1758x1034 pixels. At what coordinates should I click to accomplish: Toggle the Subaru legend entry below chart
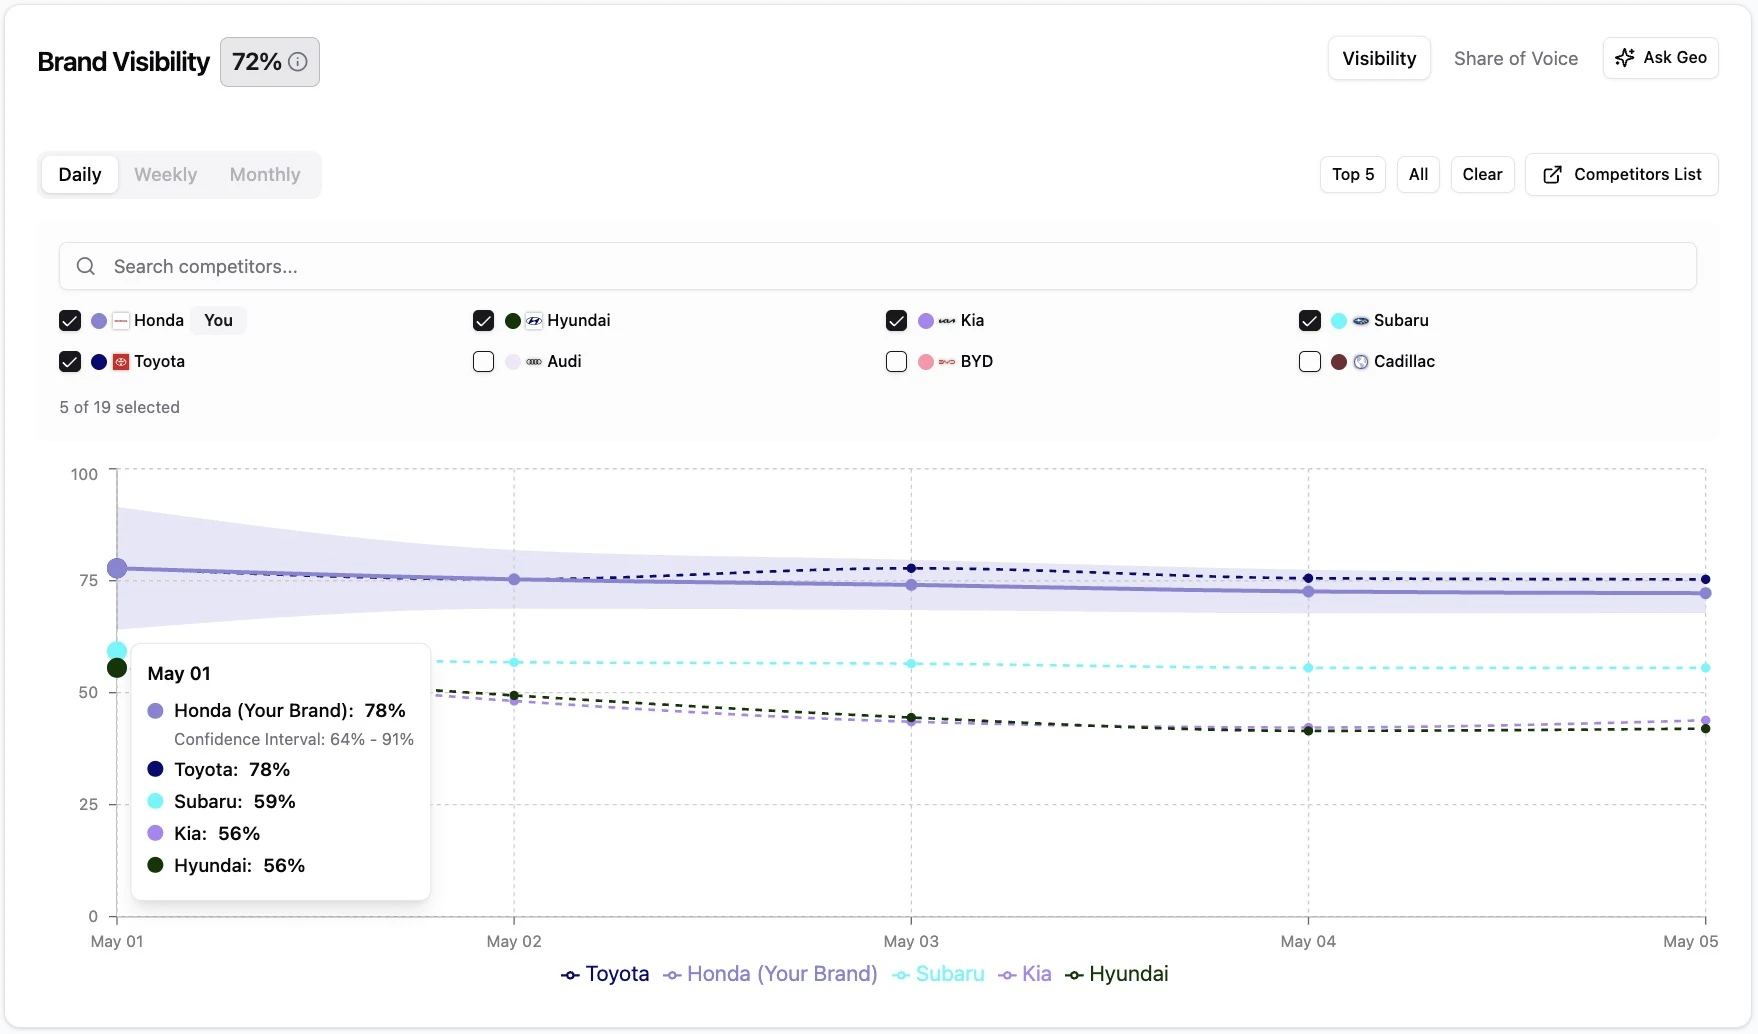pos(938,974)
